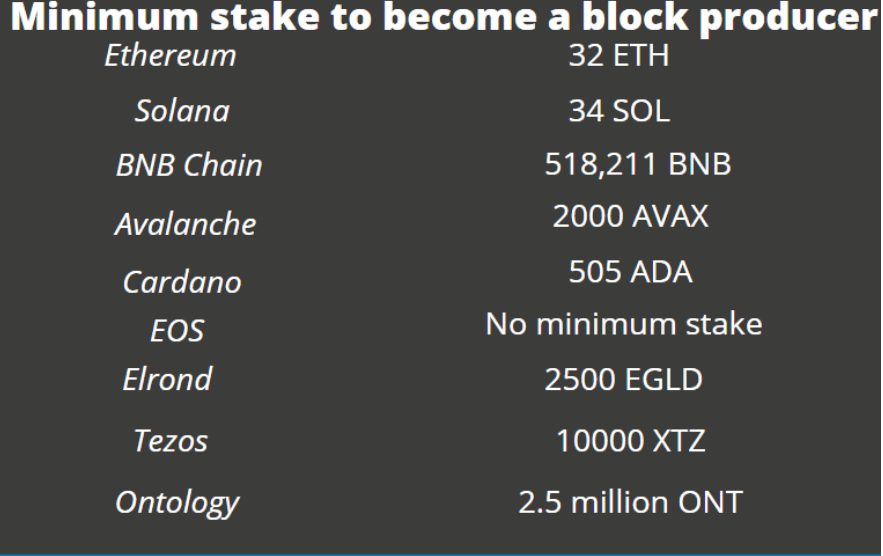Select the BNB Chain label

tap(189, 165)
